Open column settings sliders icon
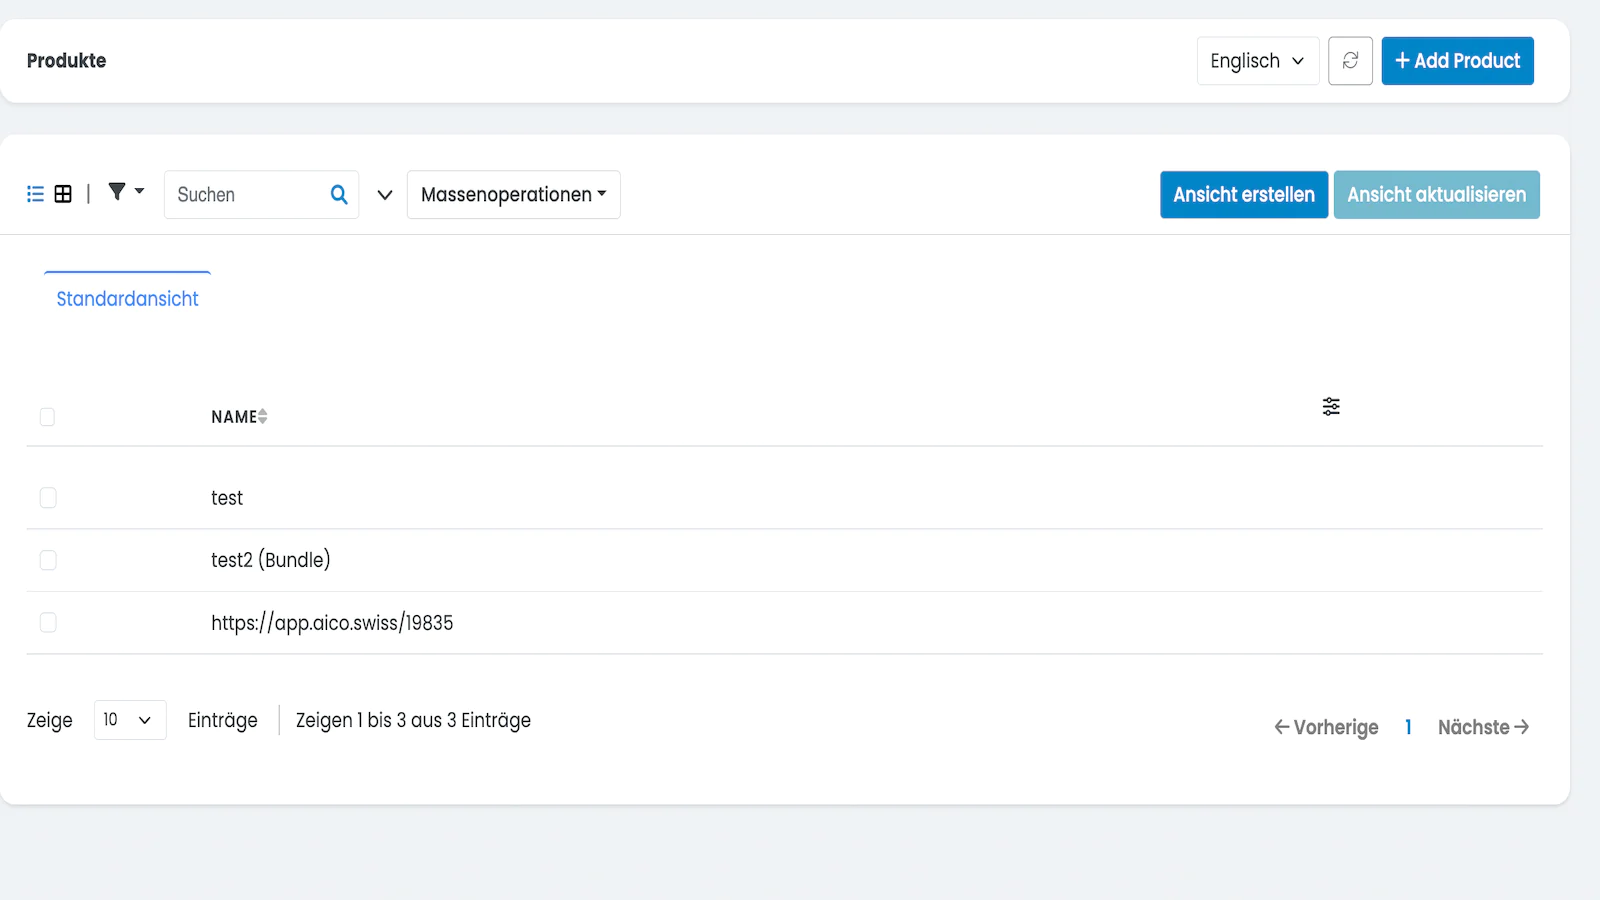This screenshot has width=1600, height=900. click(x=1331, y=406)
